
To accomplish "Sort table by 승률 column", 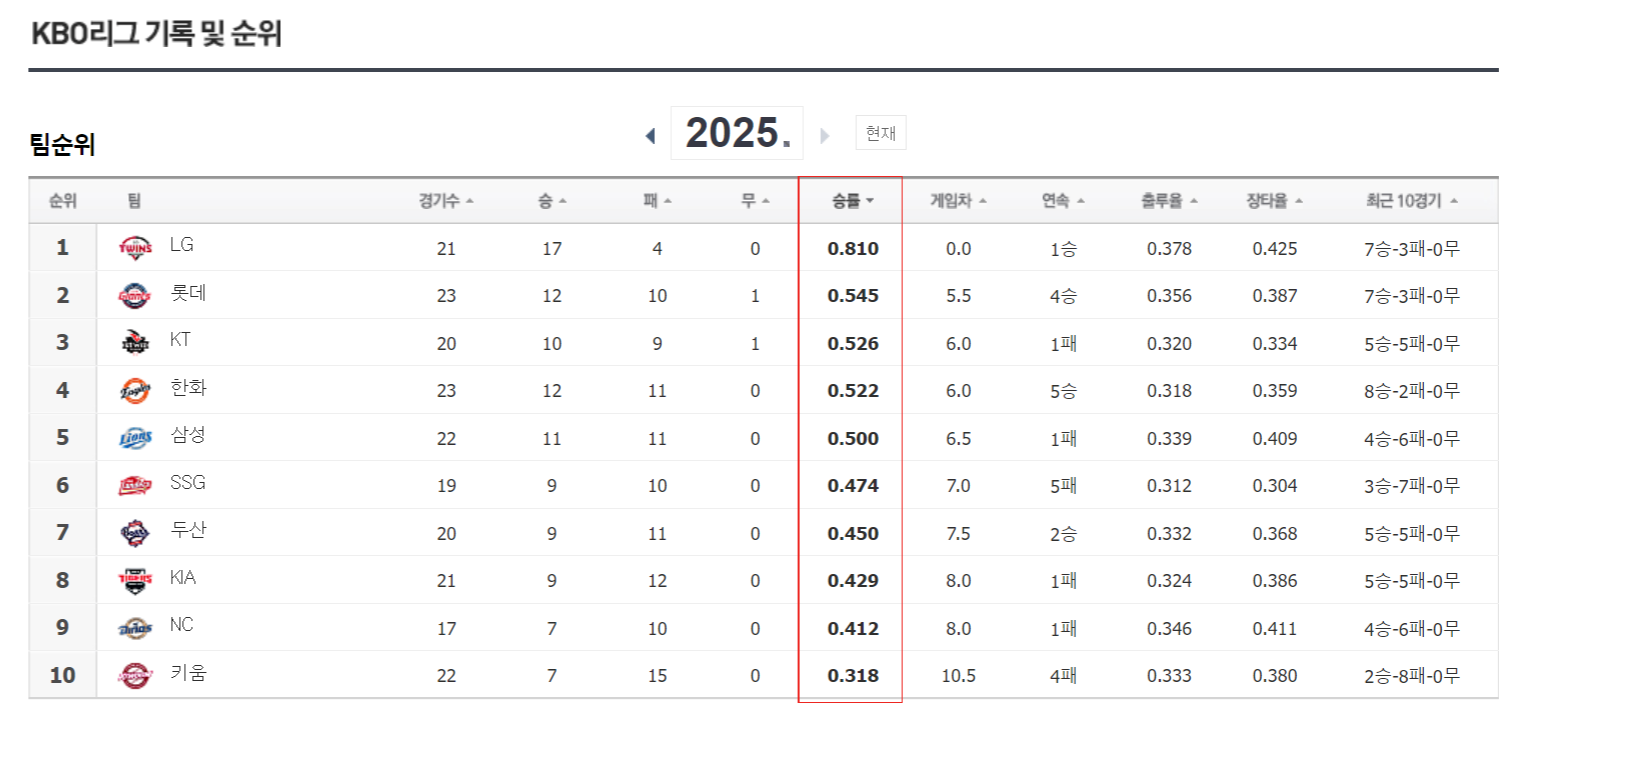I will pos(852,201).
